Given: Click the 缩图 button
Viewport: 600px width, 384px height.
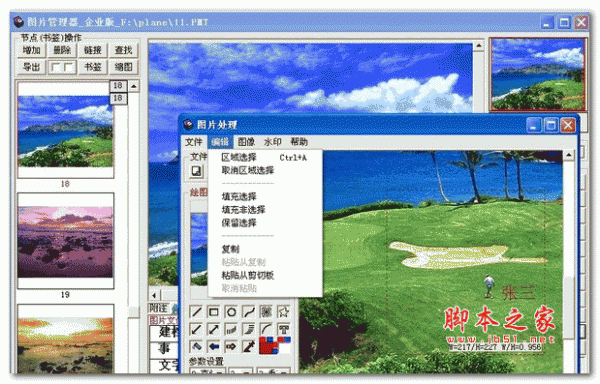Looking at the screenshot, I should 123,67.
